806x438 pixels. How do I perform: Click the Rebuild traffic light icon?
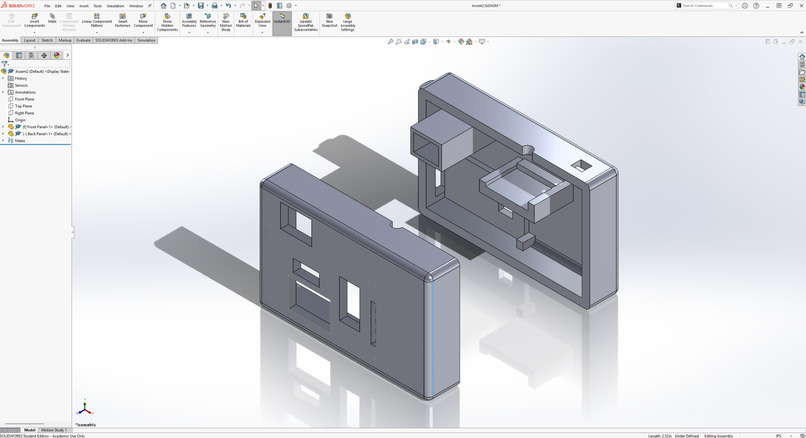tap(270, 6)
